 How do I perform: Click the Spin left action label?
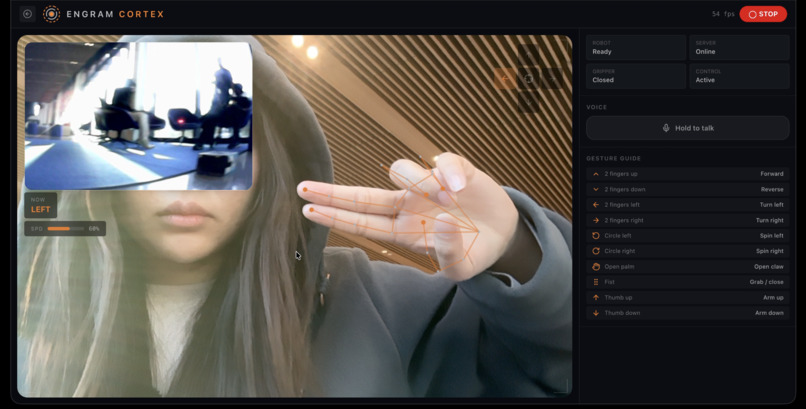(772, 236)
